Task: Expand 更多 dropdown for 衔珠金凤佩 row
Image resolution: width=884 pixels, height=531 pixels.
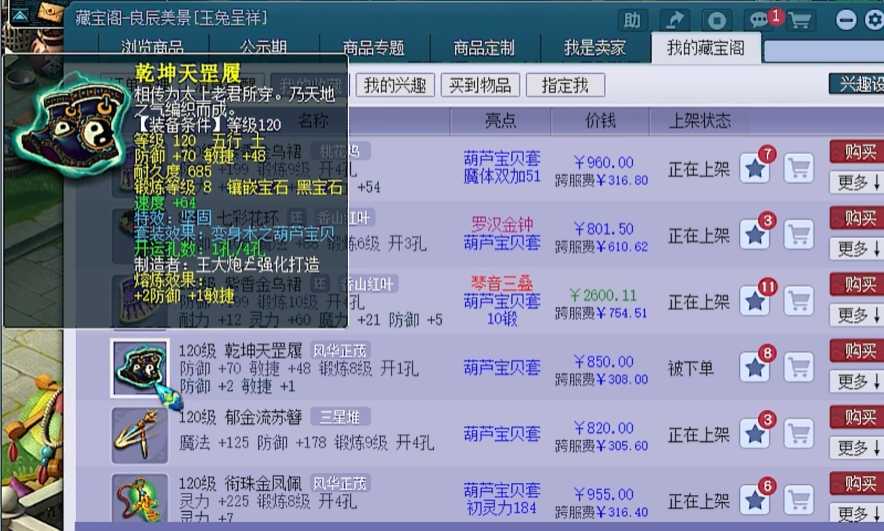Action: tap(858, 514)
